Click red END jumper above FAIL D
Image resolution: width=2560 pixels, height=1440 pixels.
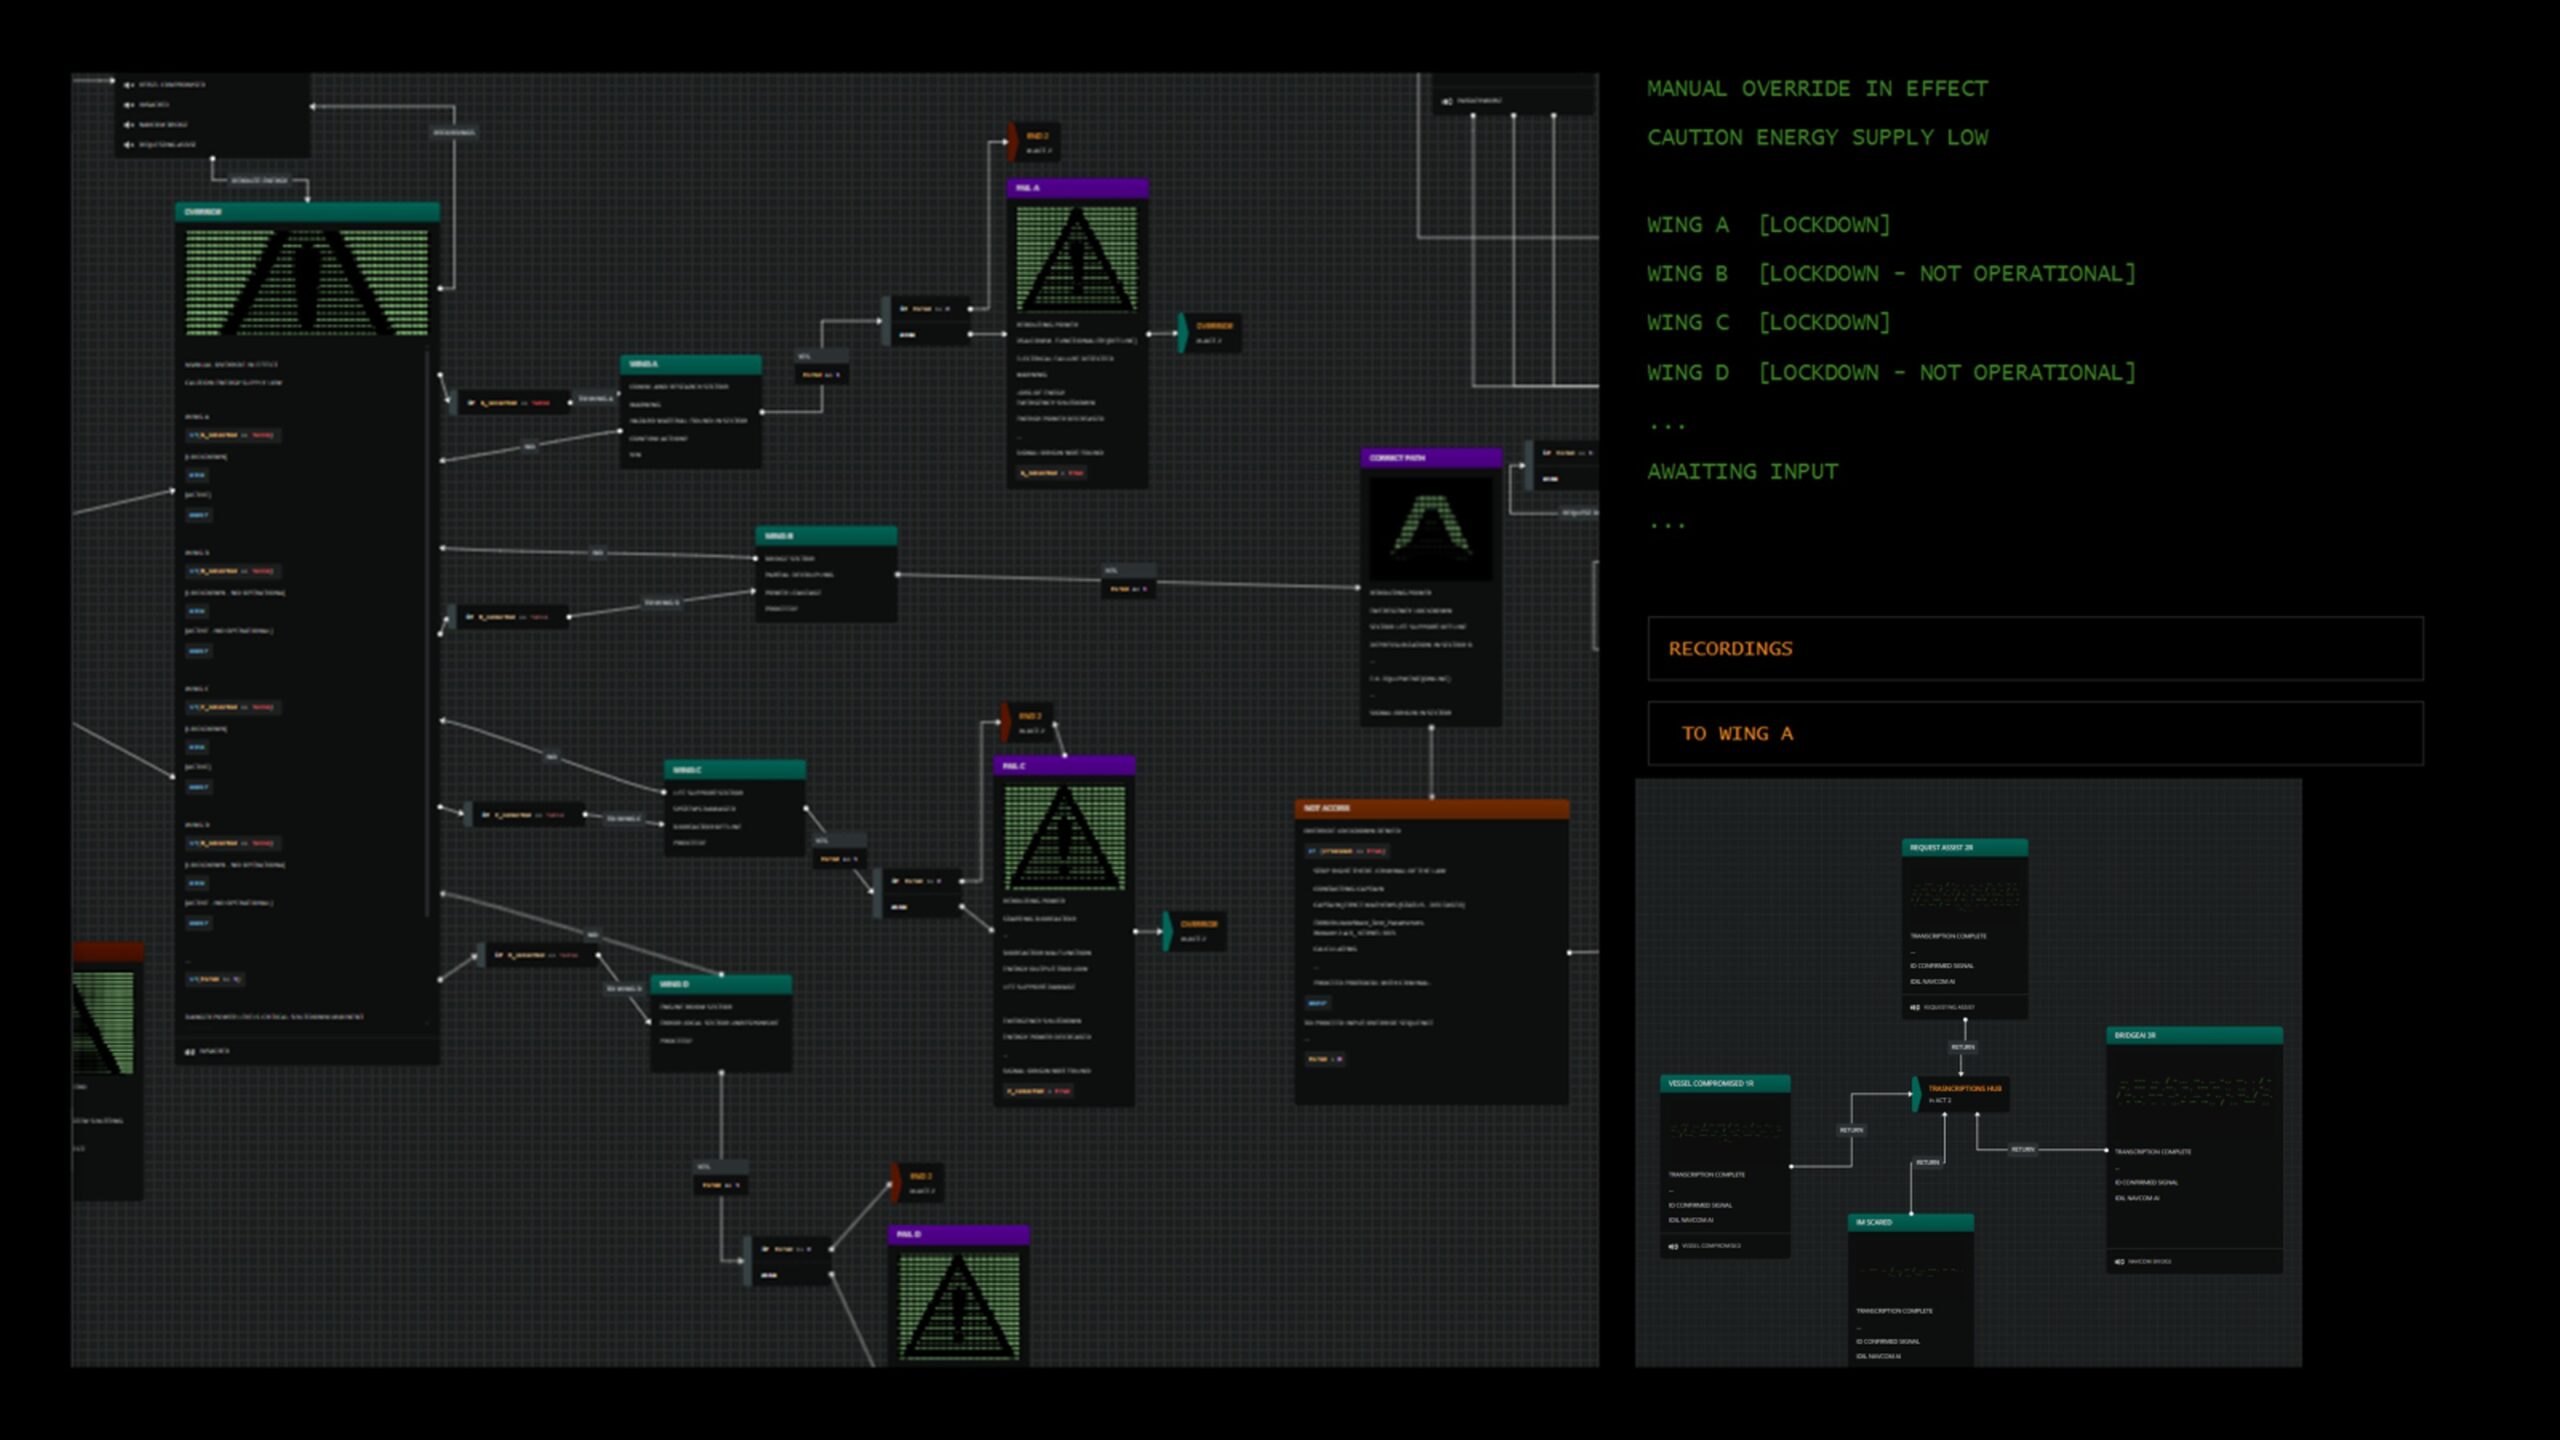(897, 1182)
